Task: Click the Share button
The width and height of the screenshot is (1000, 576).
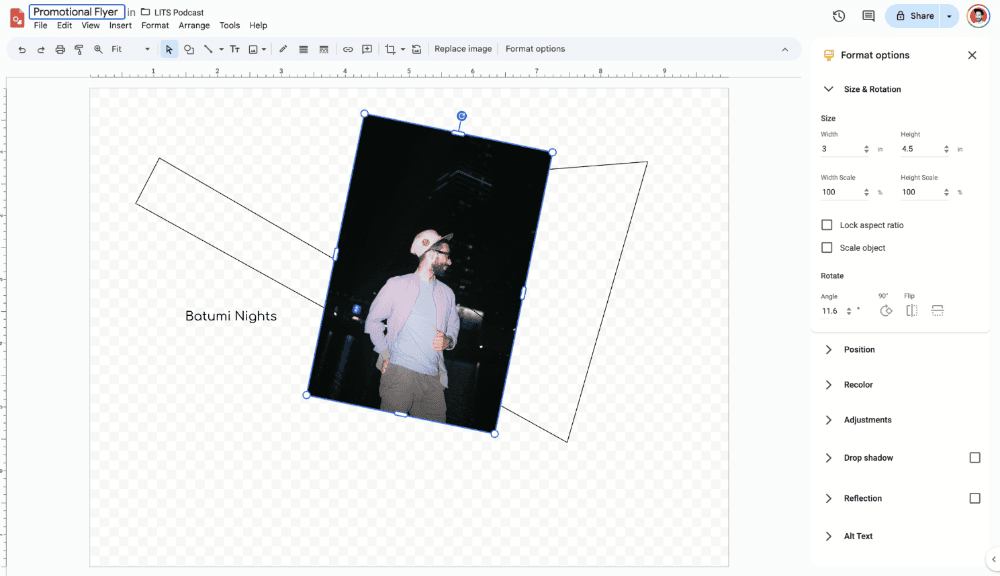Action: coord(914,16)
